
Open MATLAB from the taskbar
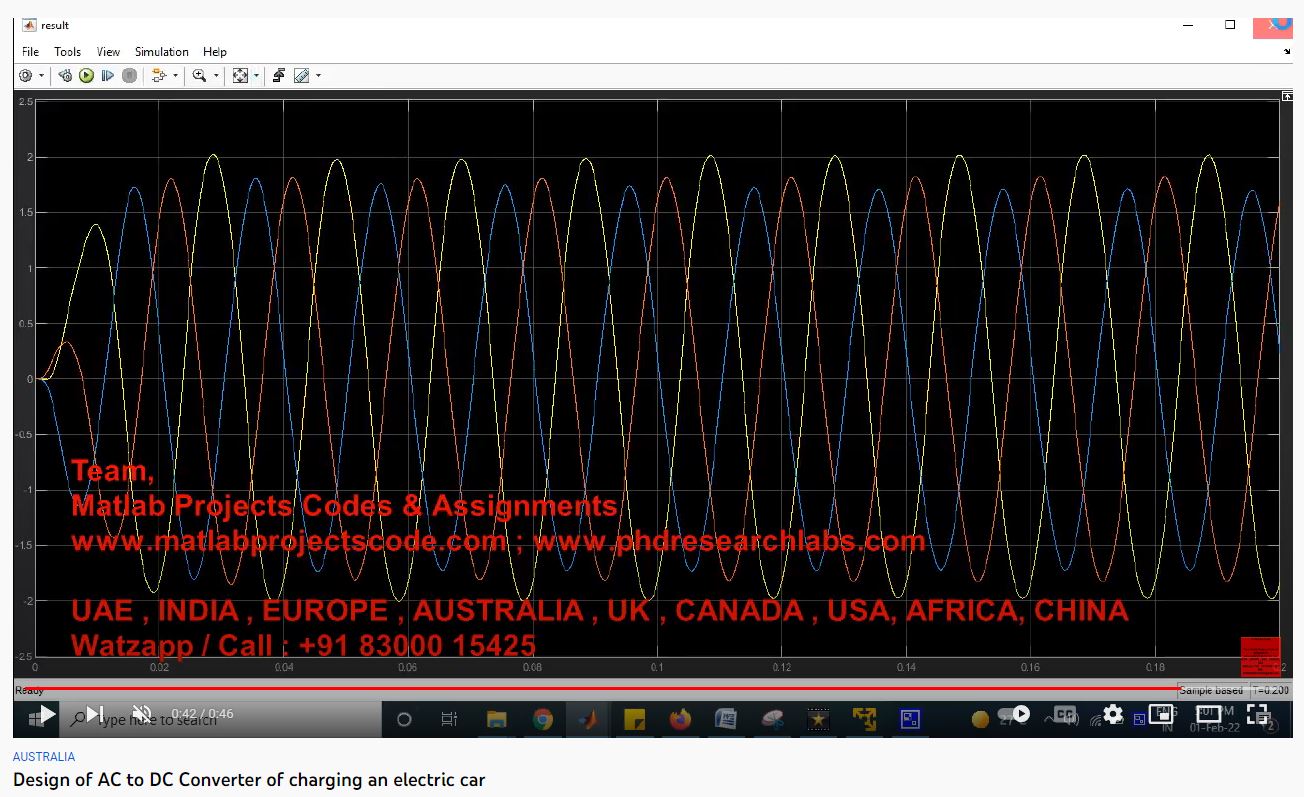point(588,719)
